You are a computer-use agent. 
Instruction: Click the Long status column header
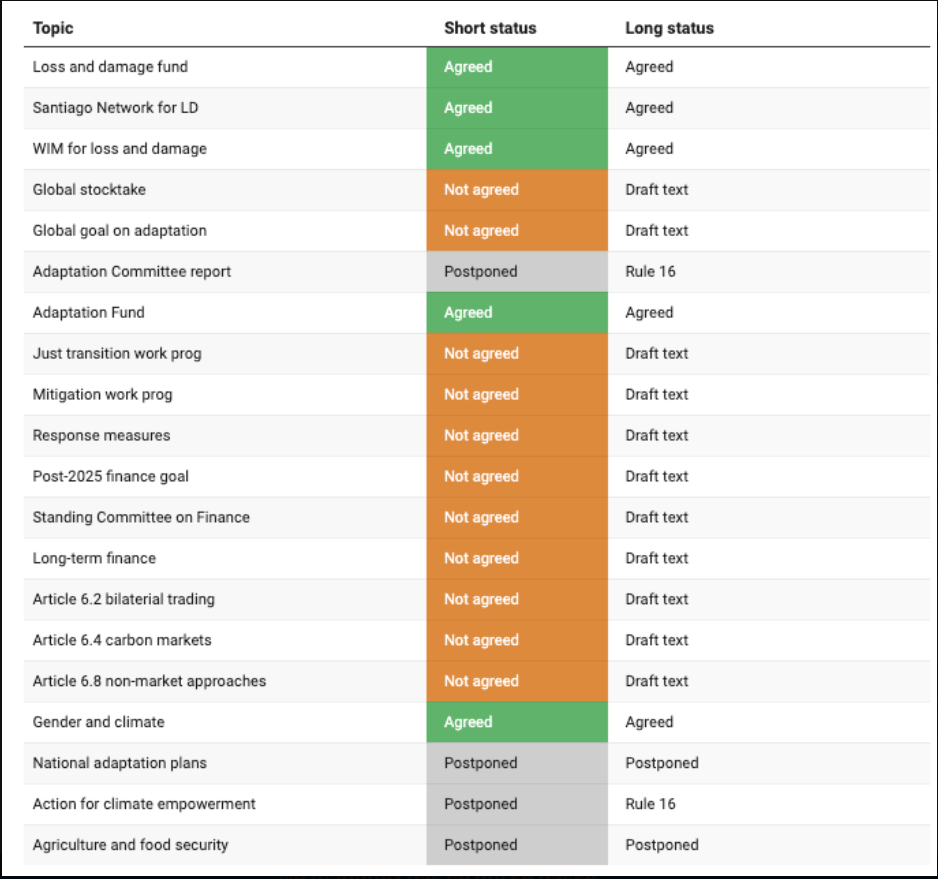click(669, 28)
